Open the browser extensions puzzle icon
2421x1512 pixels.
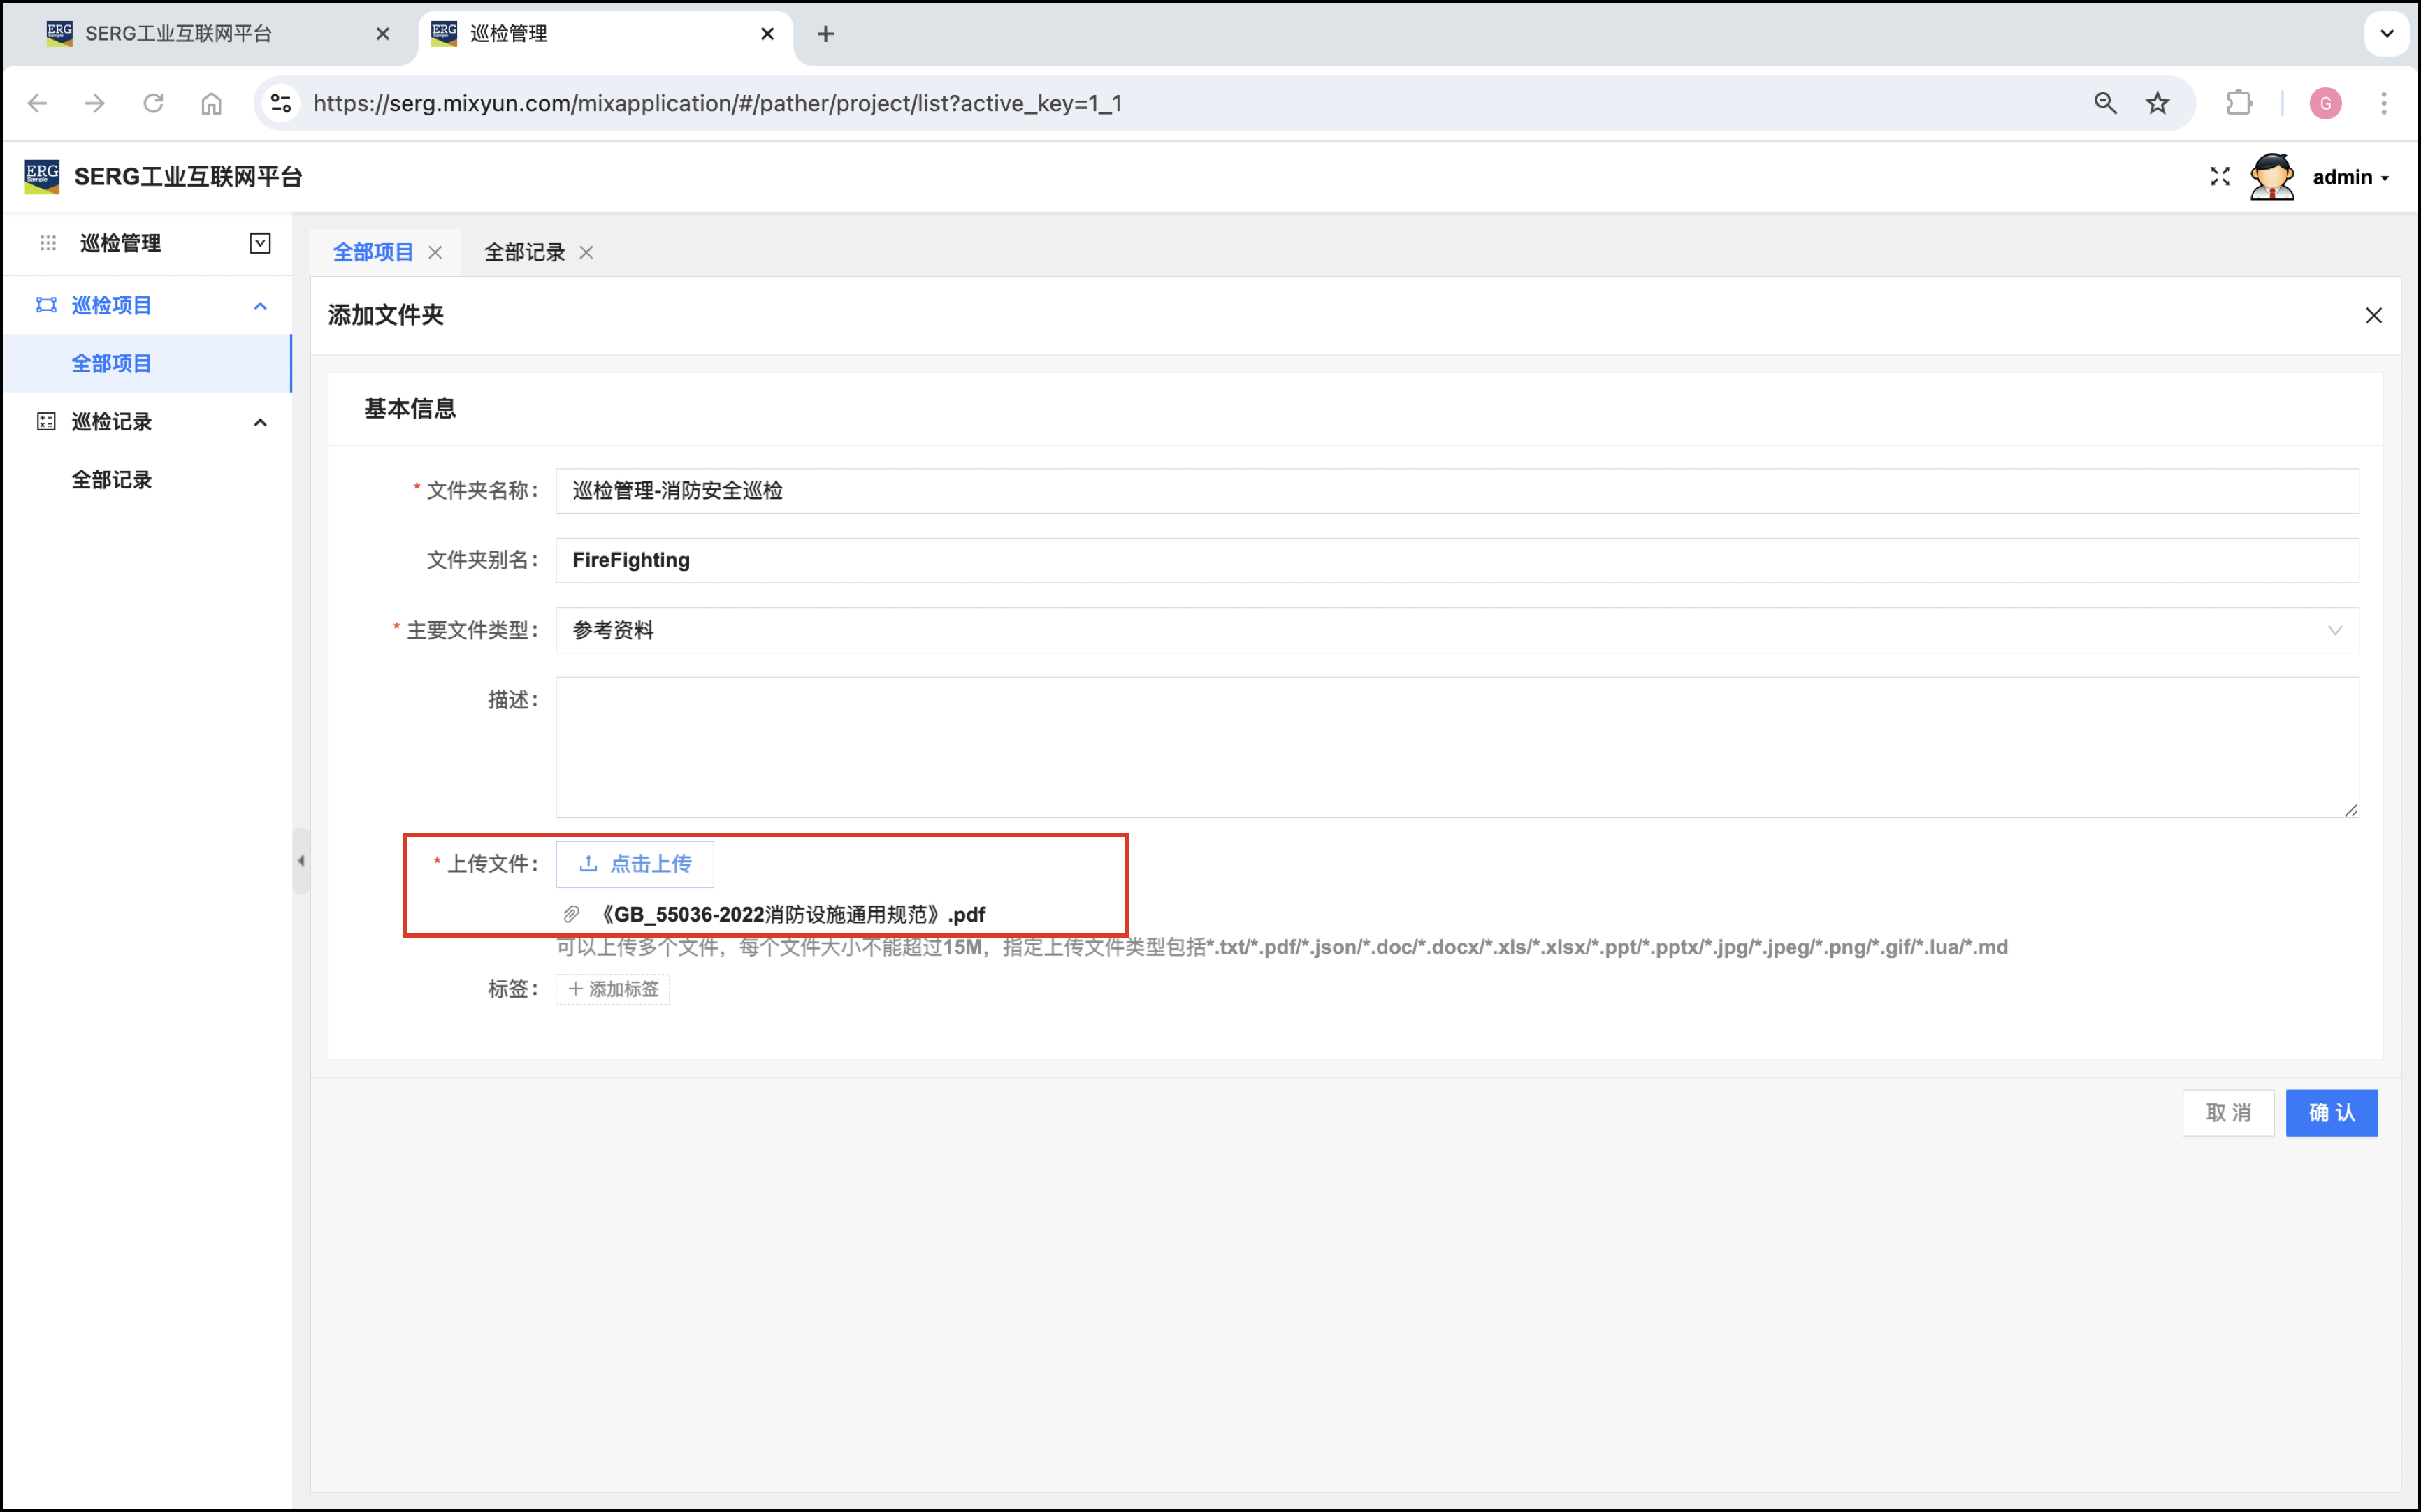2239,103
